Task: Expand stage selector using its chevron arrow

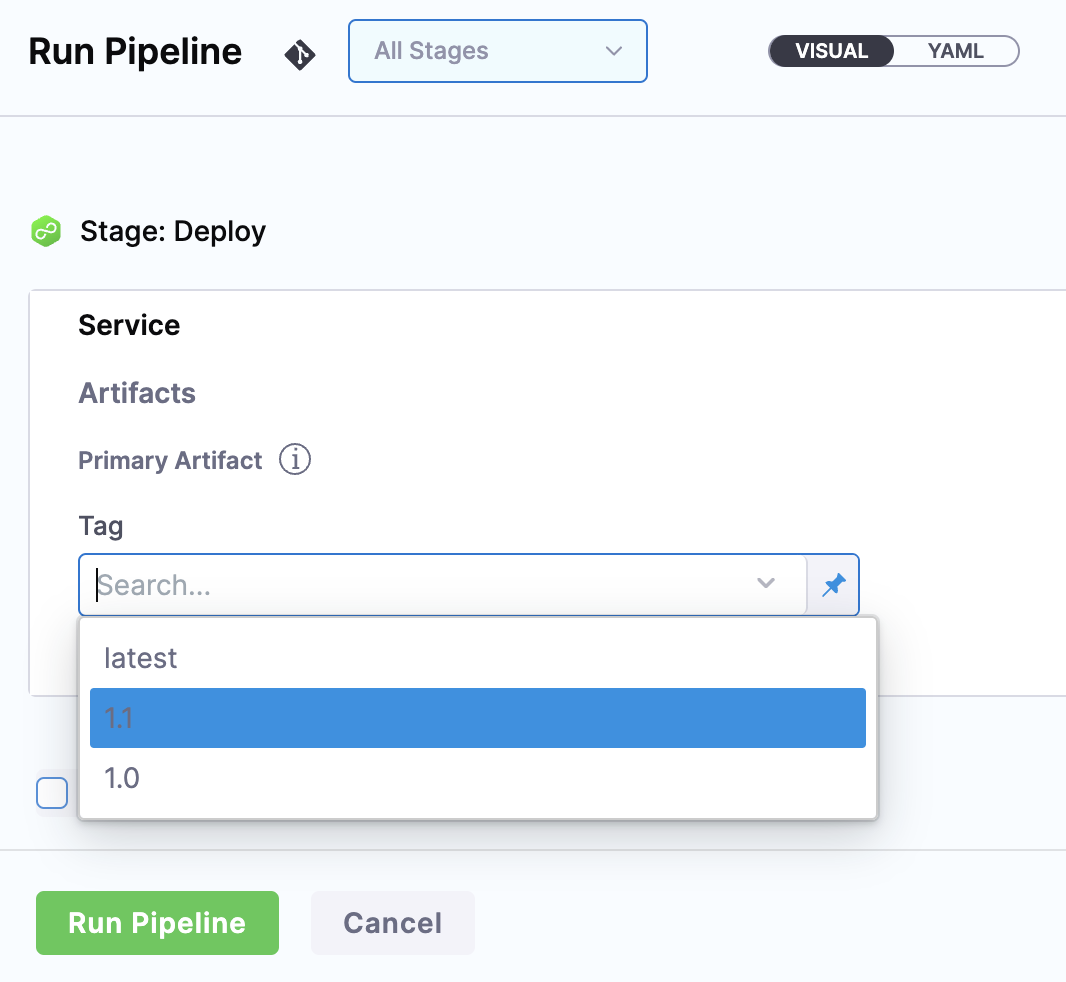Action: point(614,51)
